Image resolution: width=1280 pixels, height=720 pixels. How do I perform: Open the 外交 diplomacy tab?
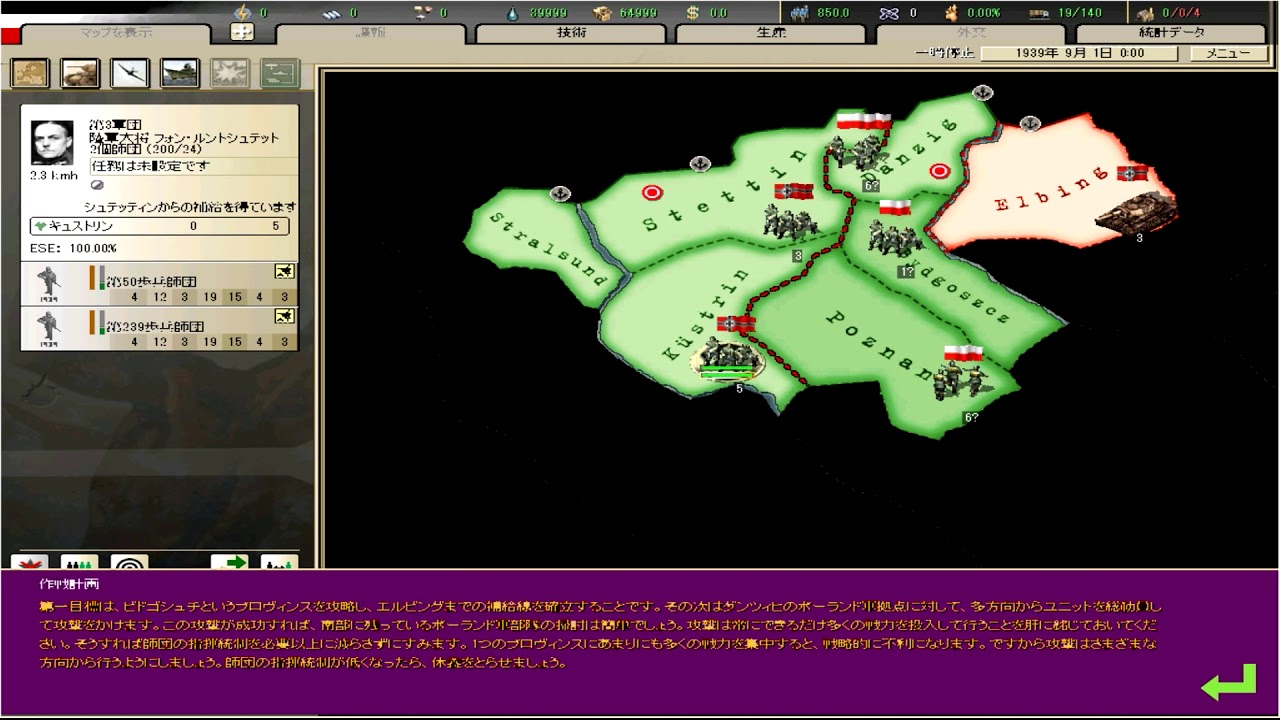[x=971, y=33]
